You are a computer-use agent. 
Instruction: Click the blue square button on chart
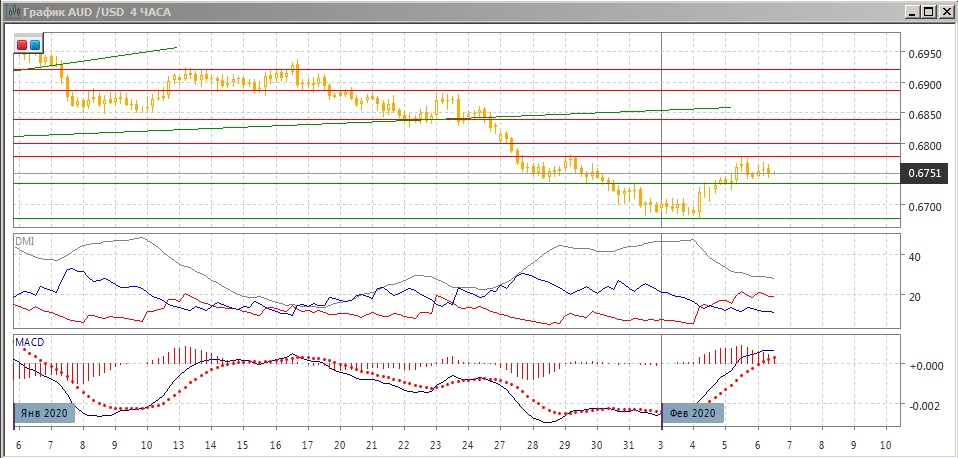pyautogui.click(x=35, y=45)
